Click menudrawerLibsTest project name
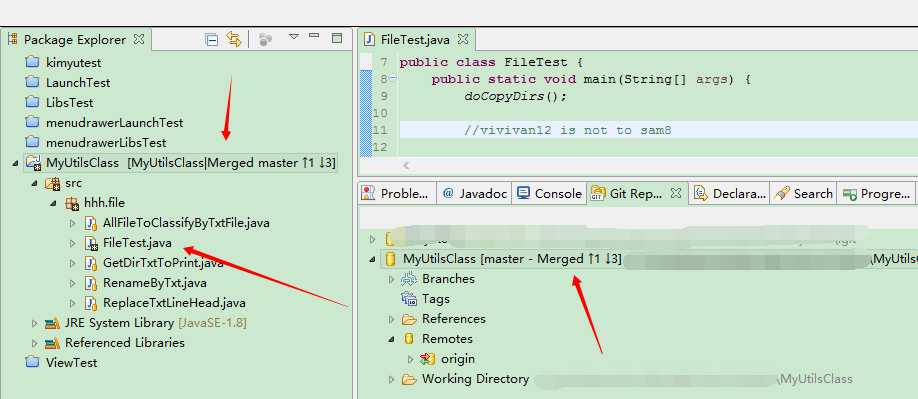This screenshot has width=918, height=399. tap(106, 142)
